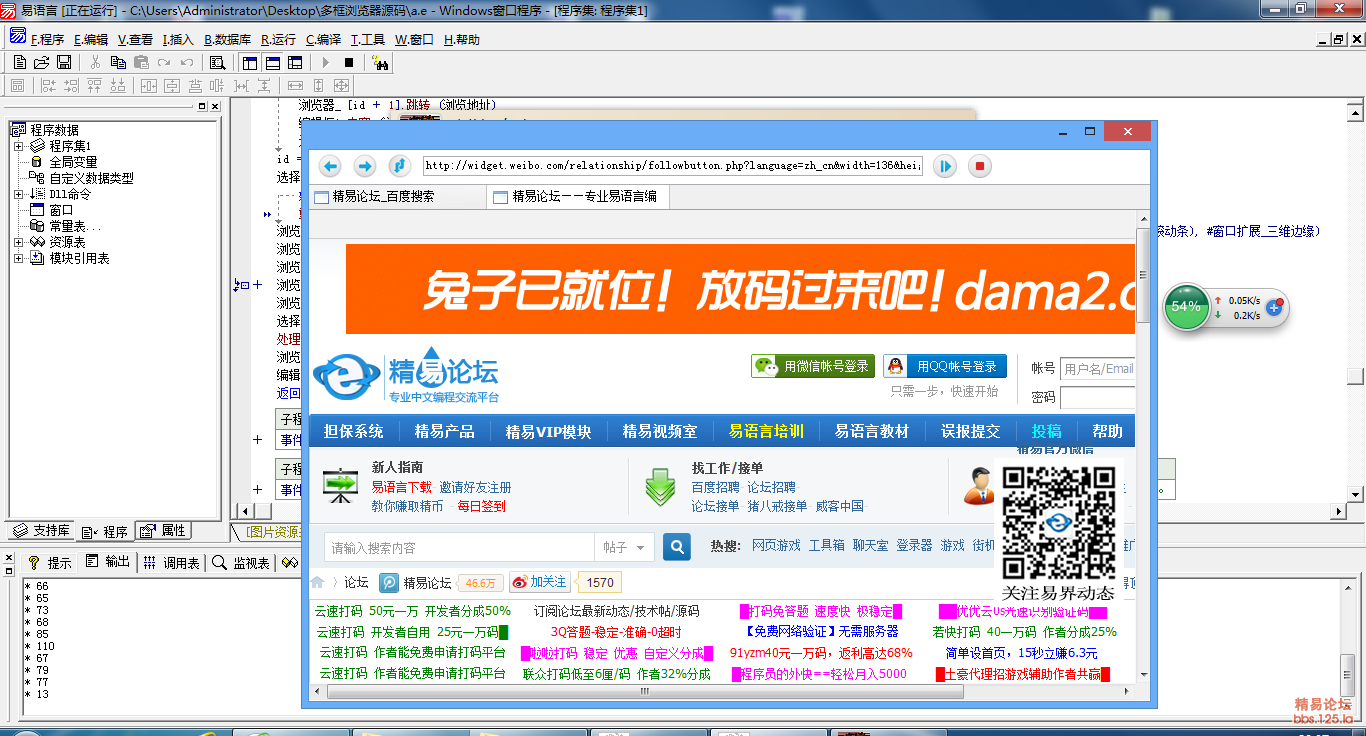This screenshot has width=1366, height=736.
Task: Open the 每日签到 link
Action: click(482, 506)
